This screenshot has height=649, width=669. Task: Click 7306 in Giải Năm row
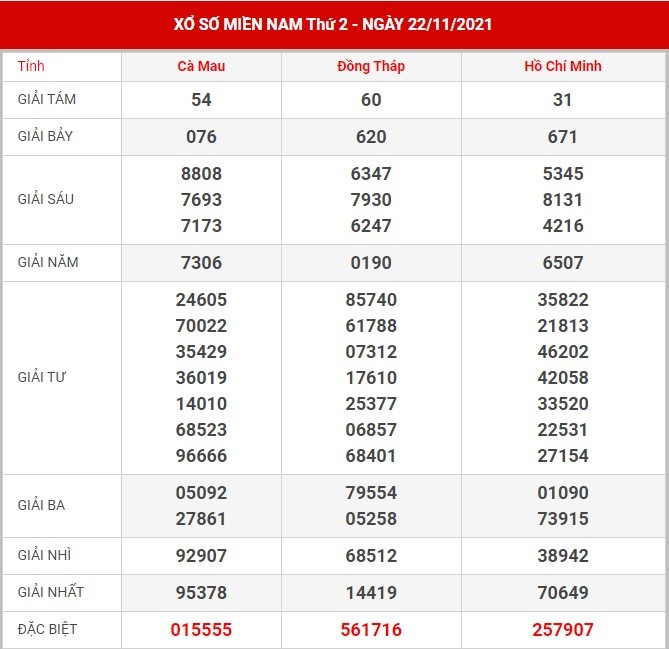point(201,263)
